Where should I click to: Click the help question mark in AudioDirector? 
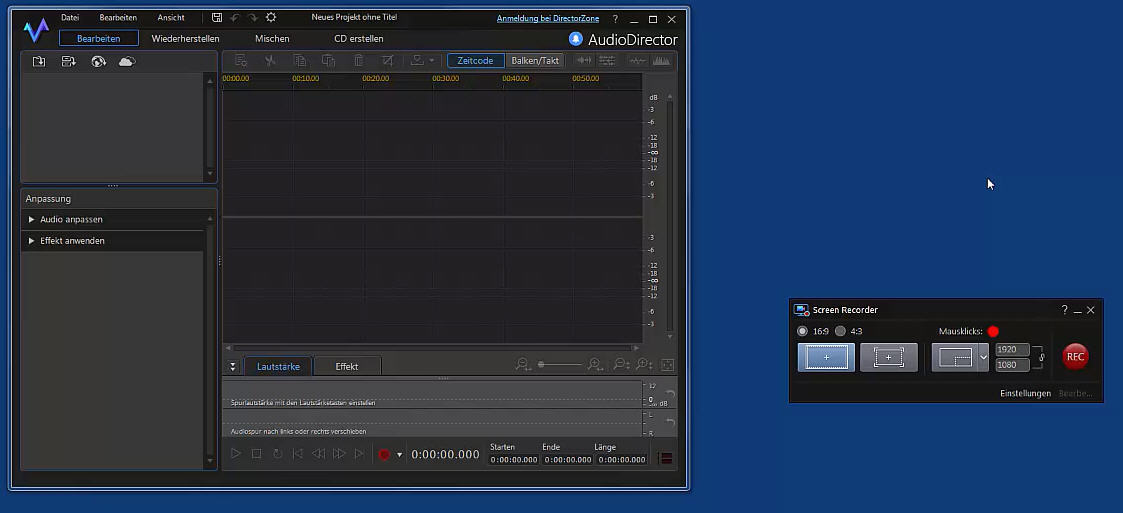point(615,19)
